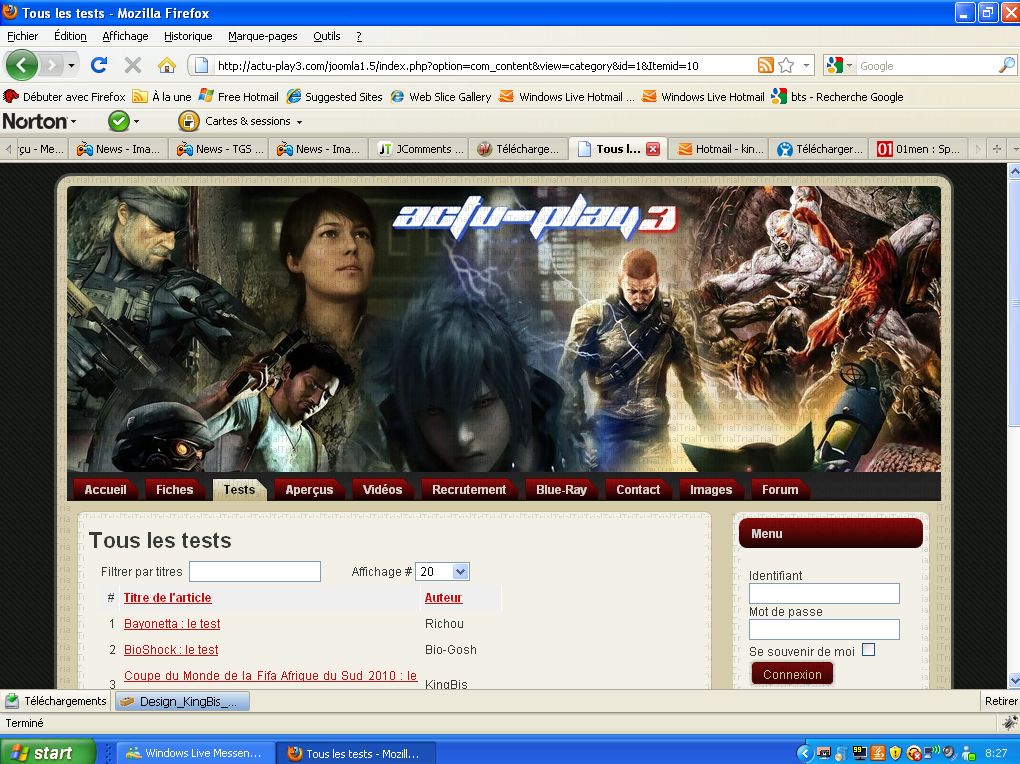Sort by Auteur column header
This screenshot has height=764, width=1020.
443,597
